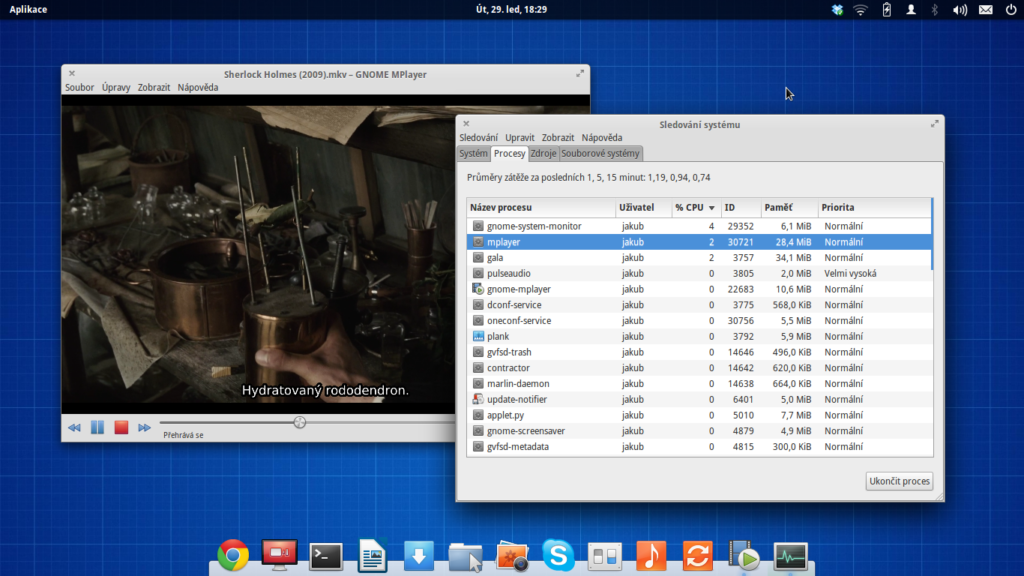Image resolution: width=1024 pixels, height=576 pixels.
Task: Click the playback seek slider handle
Action: tap(299, 423)
